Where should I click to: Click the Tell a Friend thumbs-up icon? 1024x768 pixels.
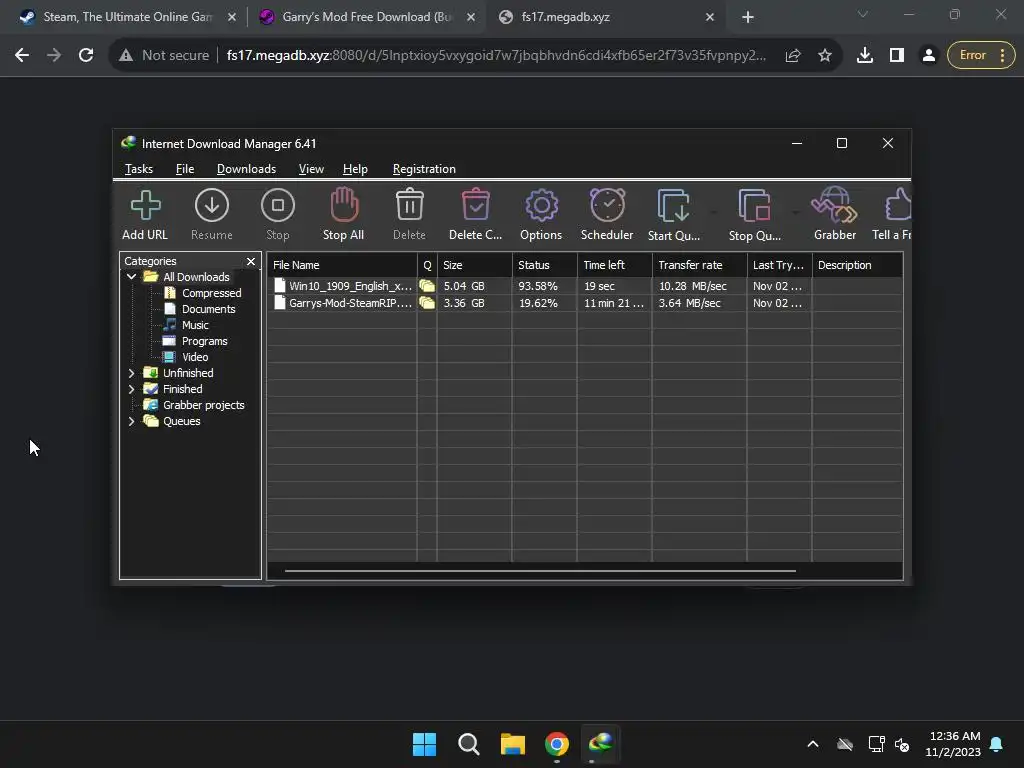pyautogui.click(x=898, y=205)
